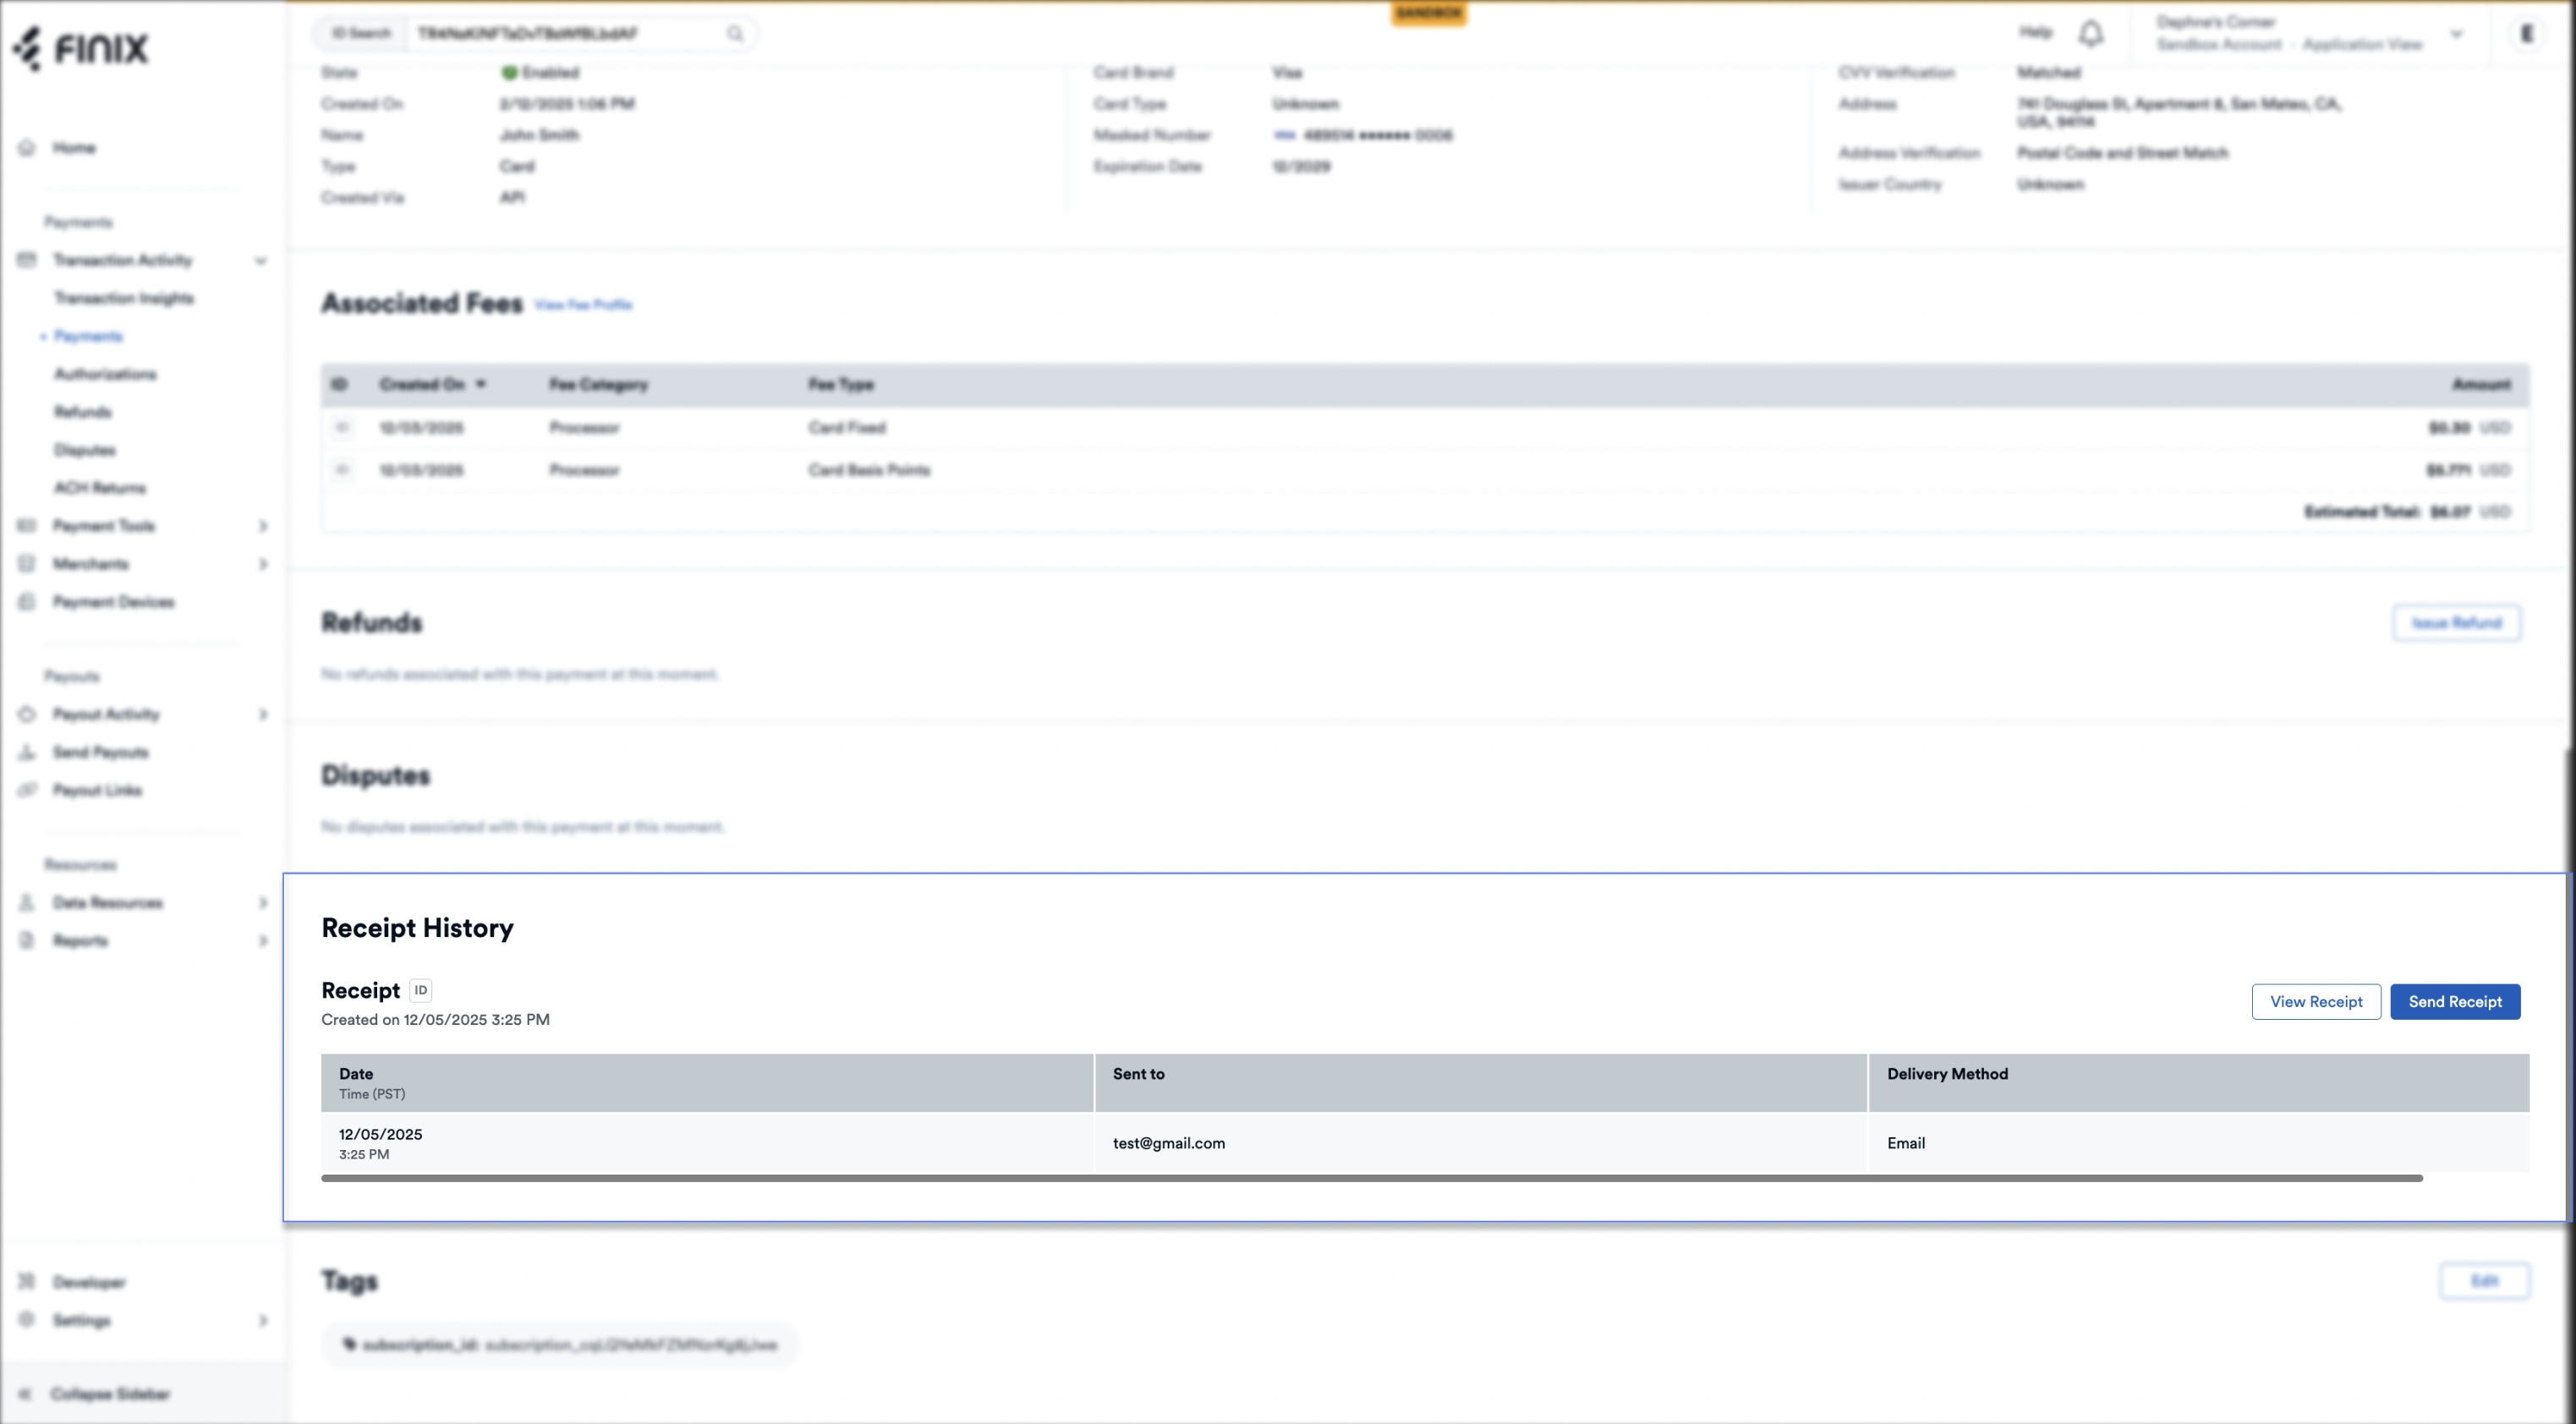Image resolution: width=2576 pixels, height=1424 pixels.
Task: Click the Receipt History horizontal scrollbar
Action: coord(1370,1178)
